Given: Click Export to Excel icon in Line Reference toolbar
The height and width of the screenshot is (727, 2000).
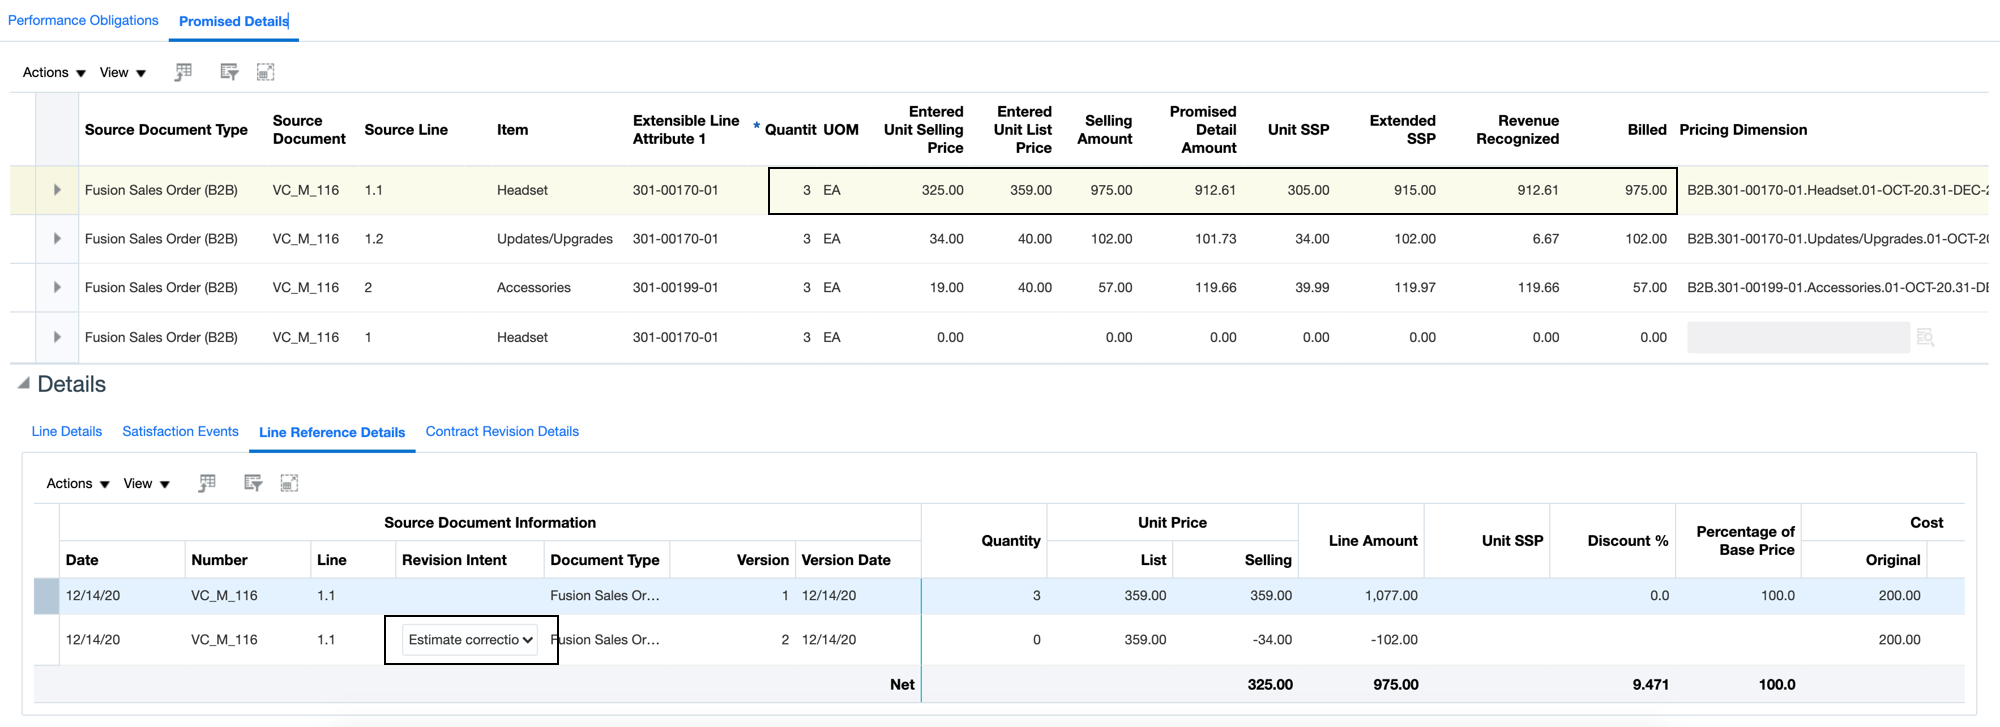Looking at the screenshot, I should (x=207, y=483).
